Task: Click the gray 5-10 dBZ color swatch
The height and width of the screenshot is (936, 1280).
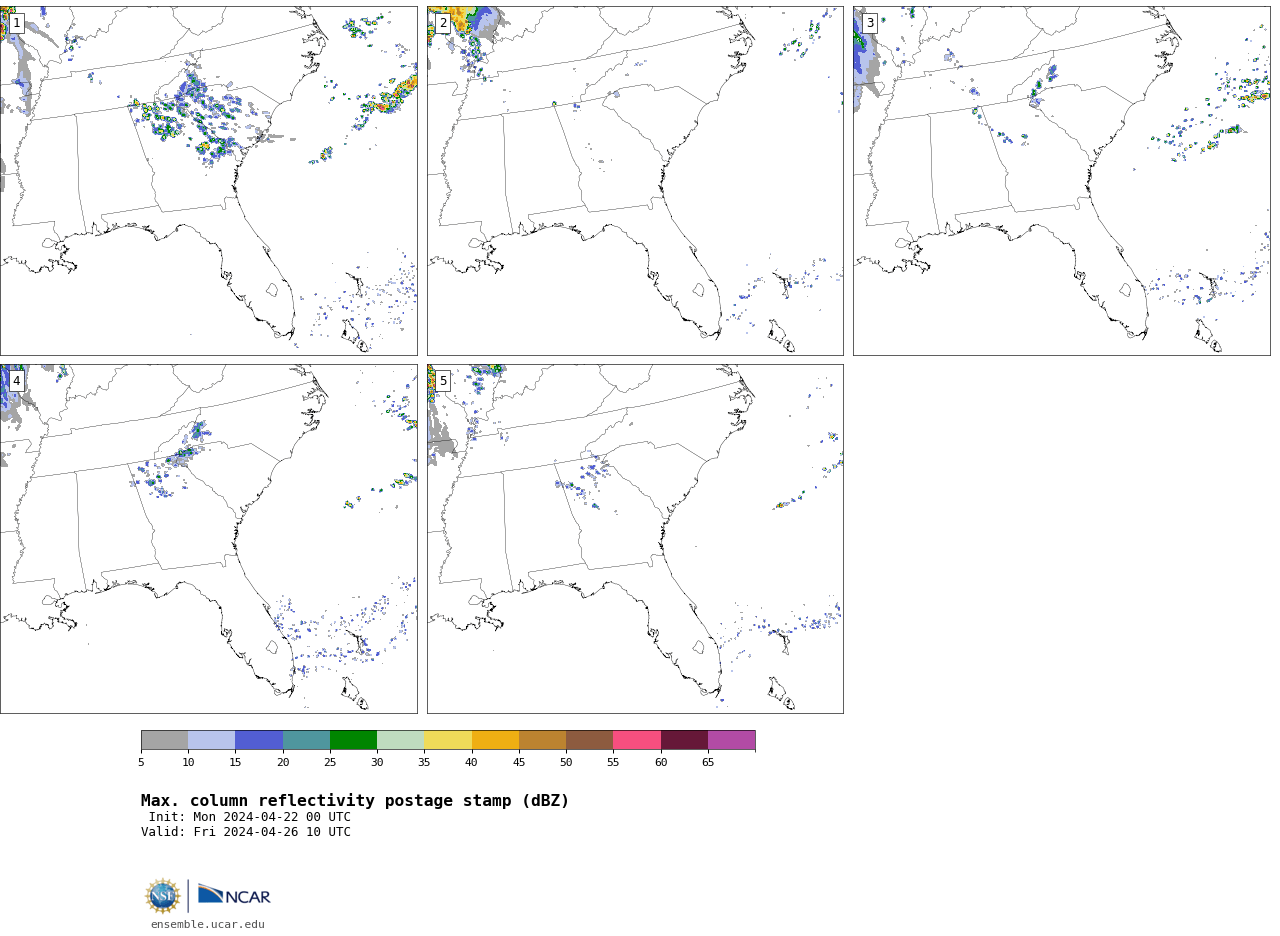Action: tap(164, 740)
